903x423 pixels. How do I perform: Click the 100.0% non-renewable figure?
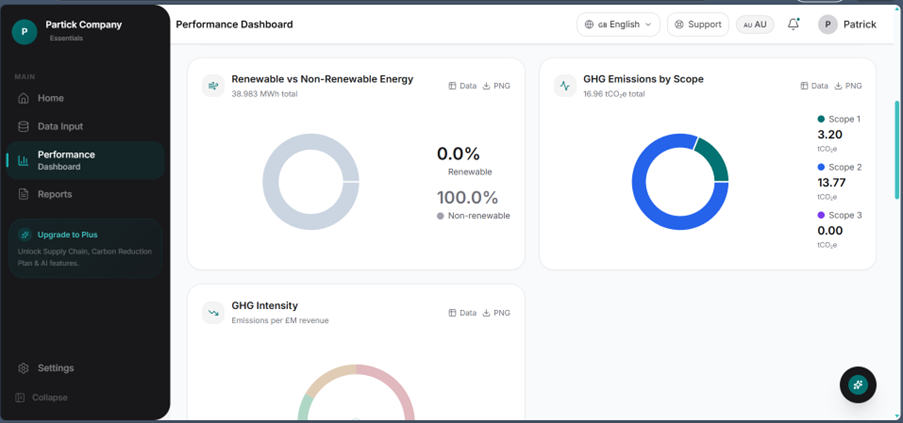[467, 198]
